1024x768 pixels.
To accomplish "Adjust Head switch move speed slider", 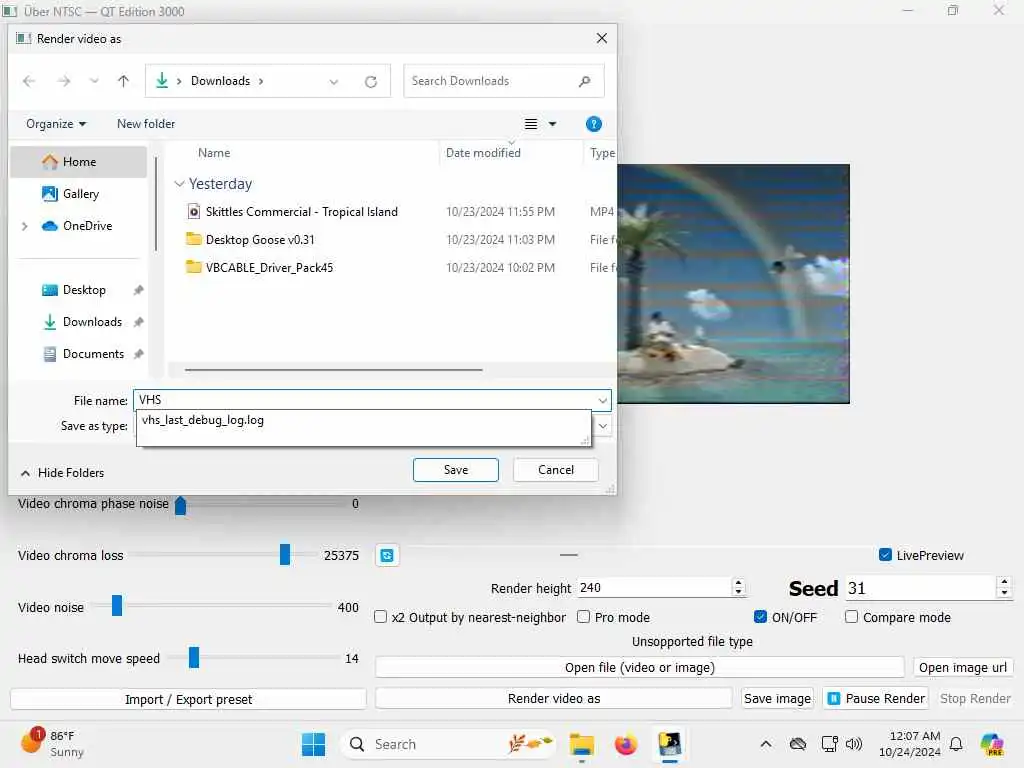I will [x=194, y=658].
